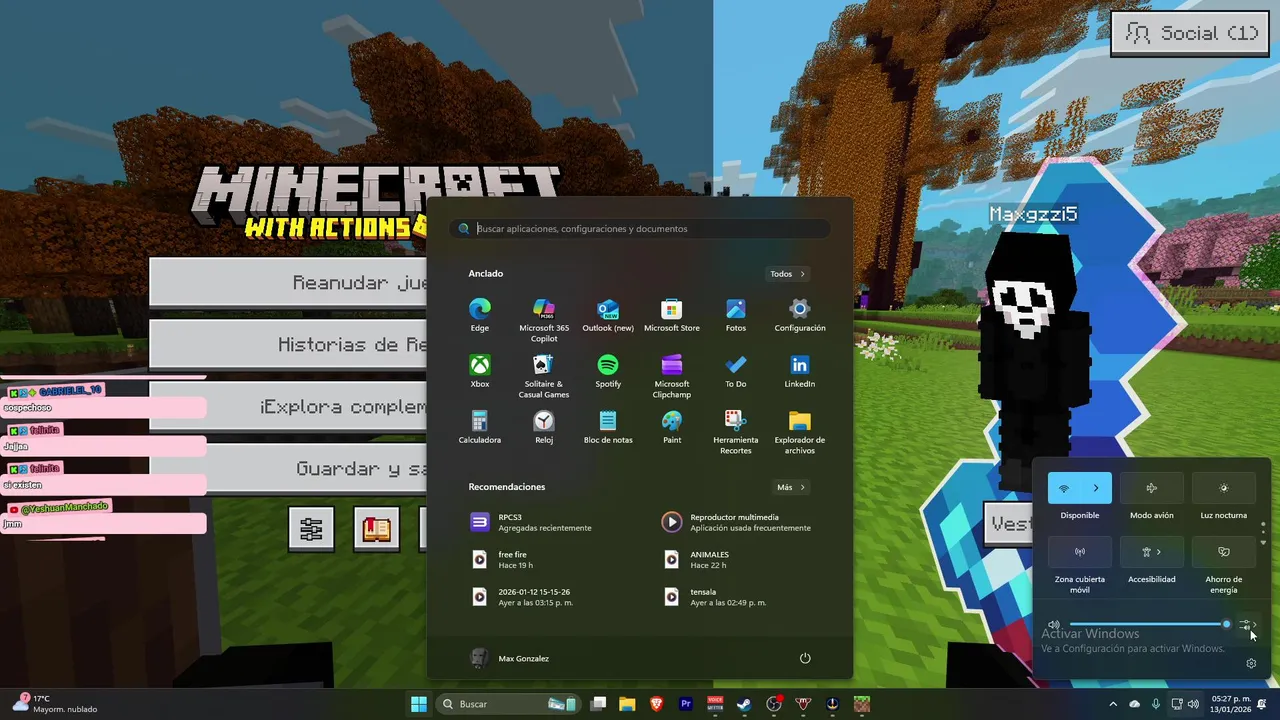Open Minecraft settings sliders icon

point(311,529)
